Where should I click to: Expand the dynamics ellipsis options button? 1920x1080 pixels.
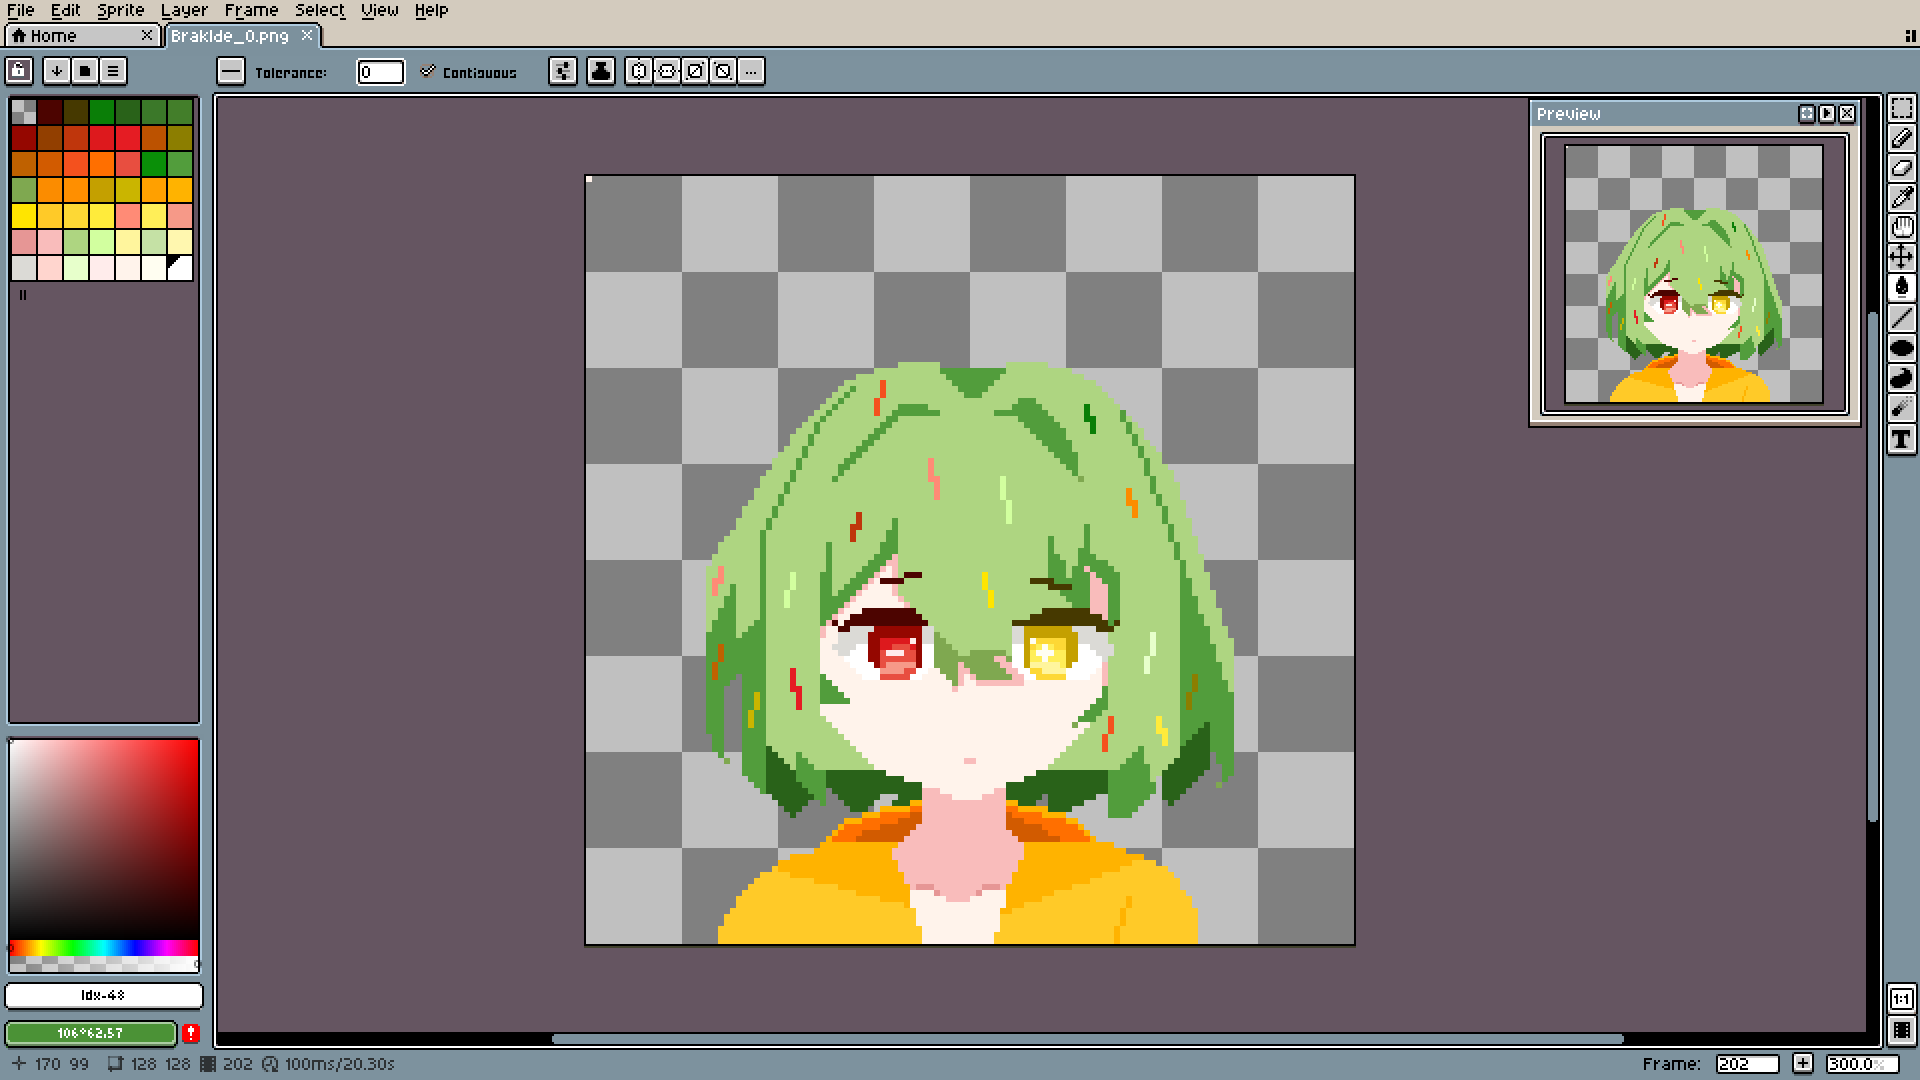point(751,71)
